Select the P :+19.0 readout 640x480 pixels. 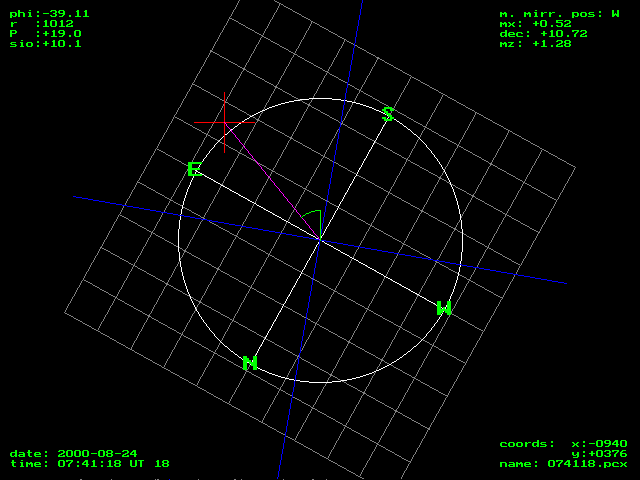[45, 34]
